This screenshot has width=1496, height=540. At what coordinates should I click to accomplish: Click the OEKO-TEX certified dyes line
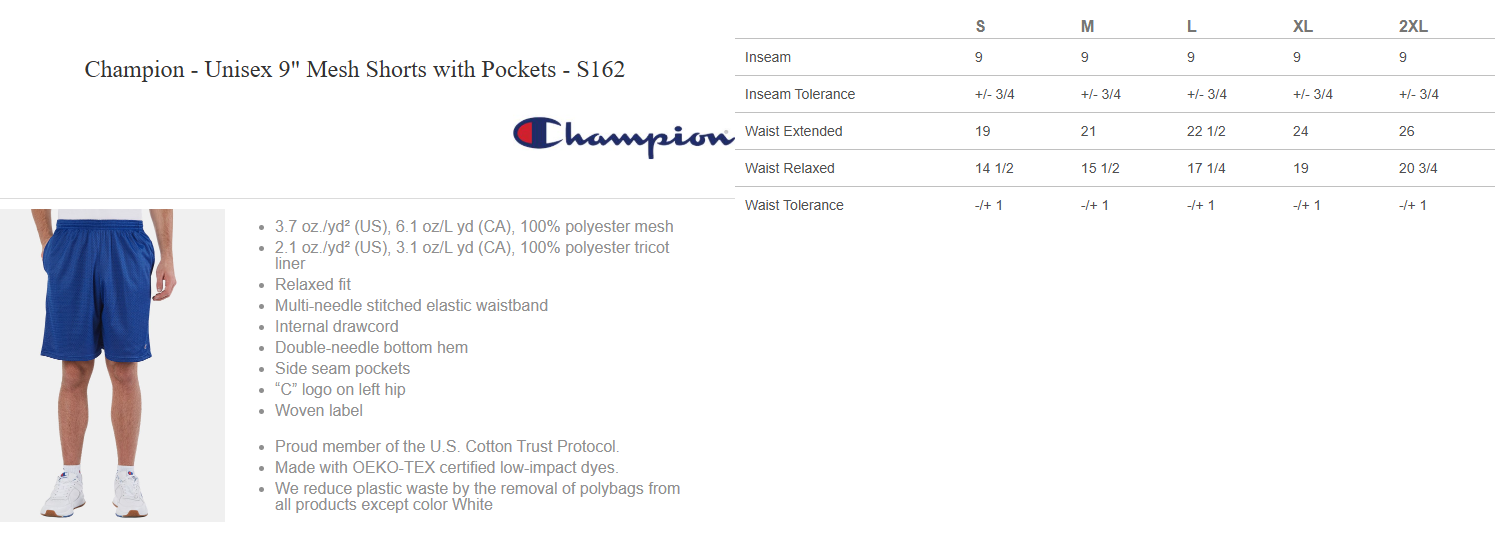pyautogui.click(x=446, y=468)
